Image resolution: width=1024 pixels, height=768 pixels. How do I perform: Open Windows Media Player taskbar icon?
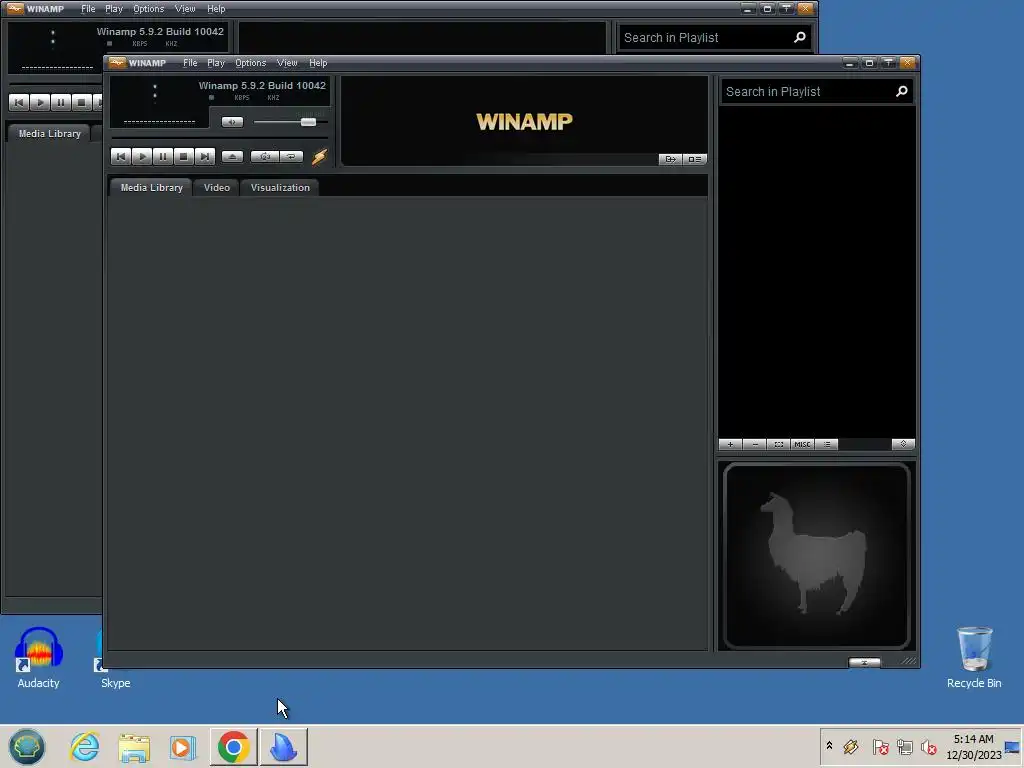click(183, 747)
